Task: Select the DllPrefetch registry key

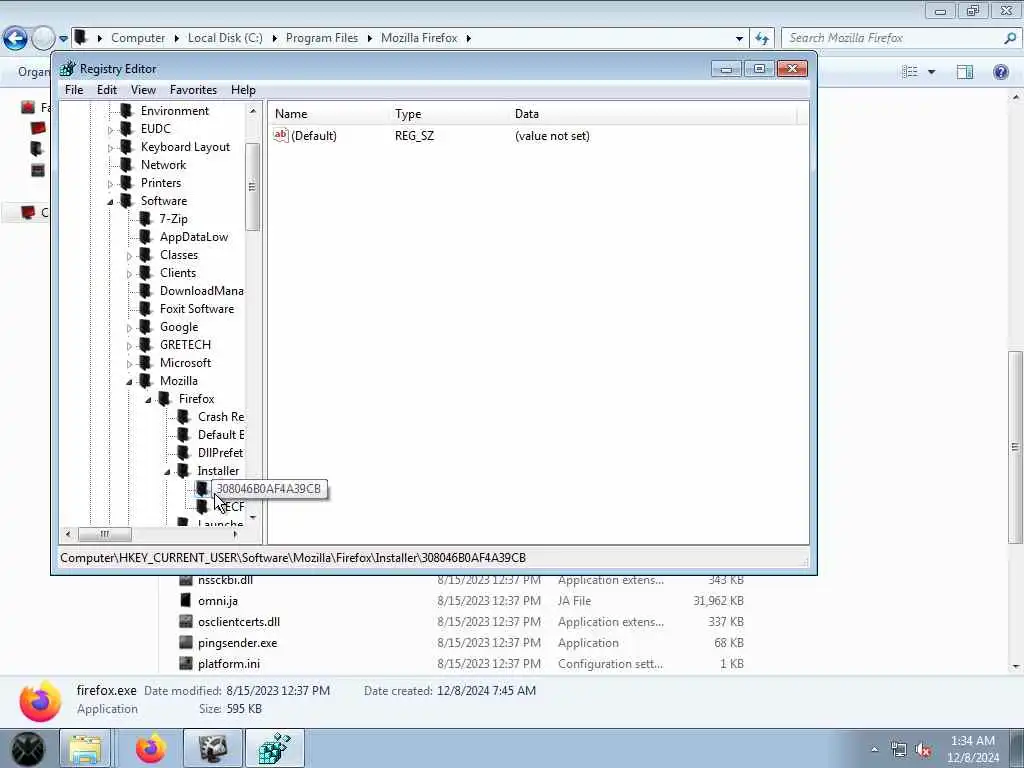Action: click(x=221, y=453)
